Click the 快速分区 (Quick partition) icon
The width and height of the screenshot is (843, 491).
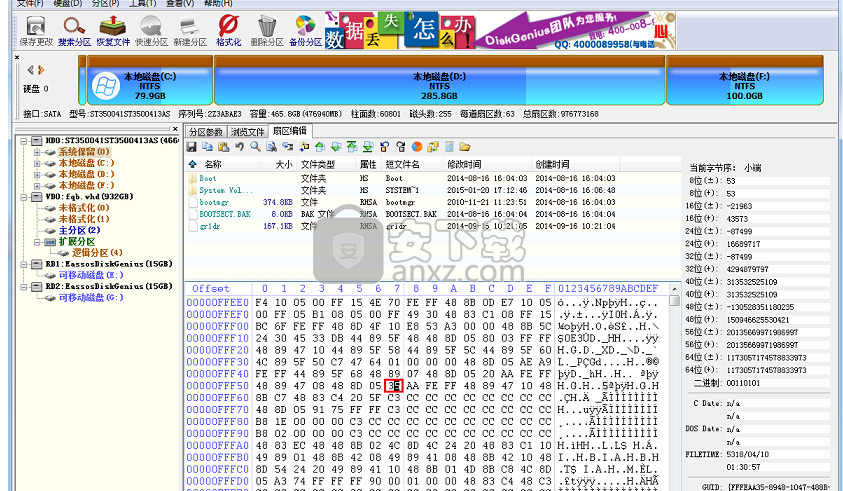click(x=151, y=31)
